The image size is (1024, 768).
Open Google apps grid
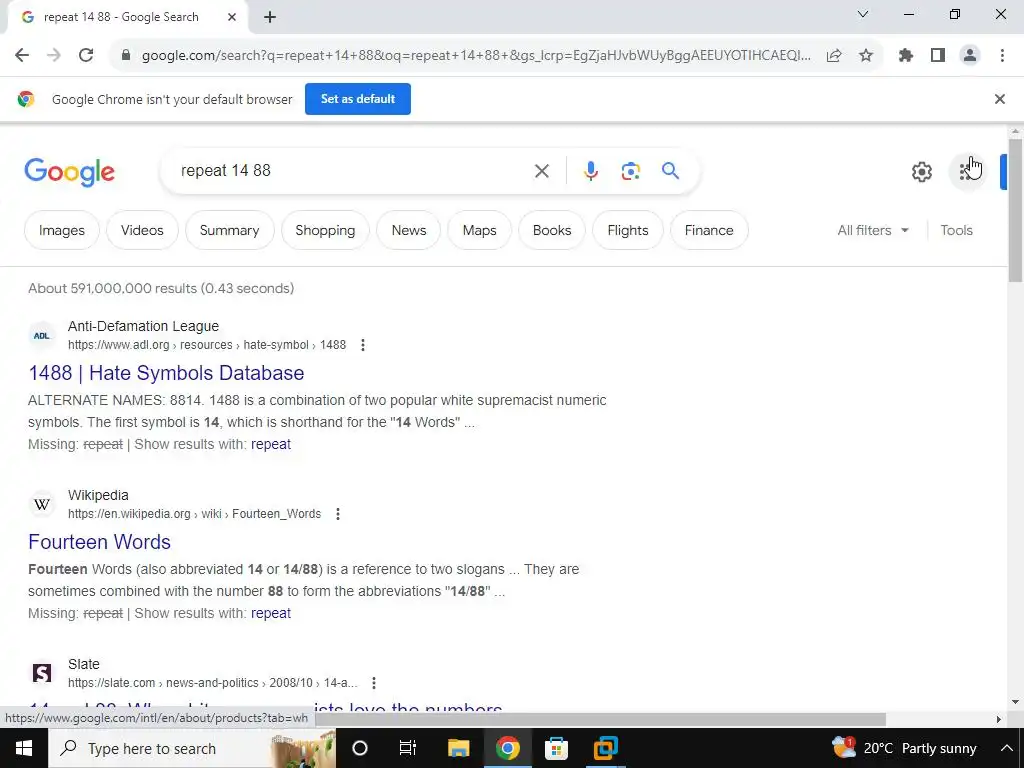967,172
